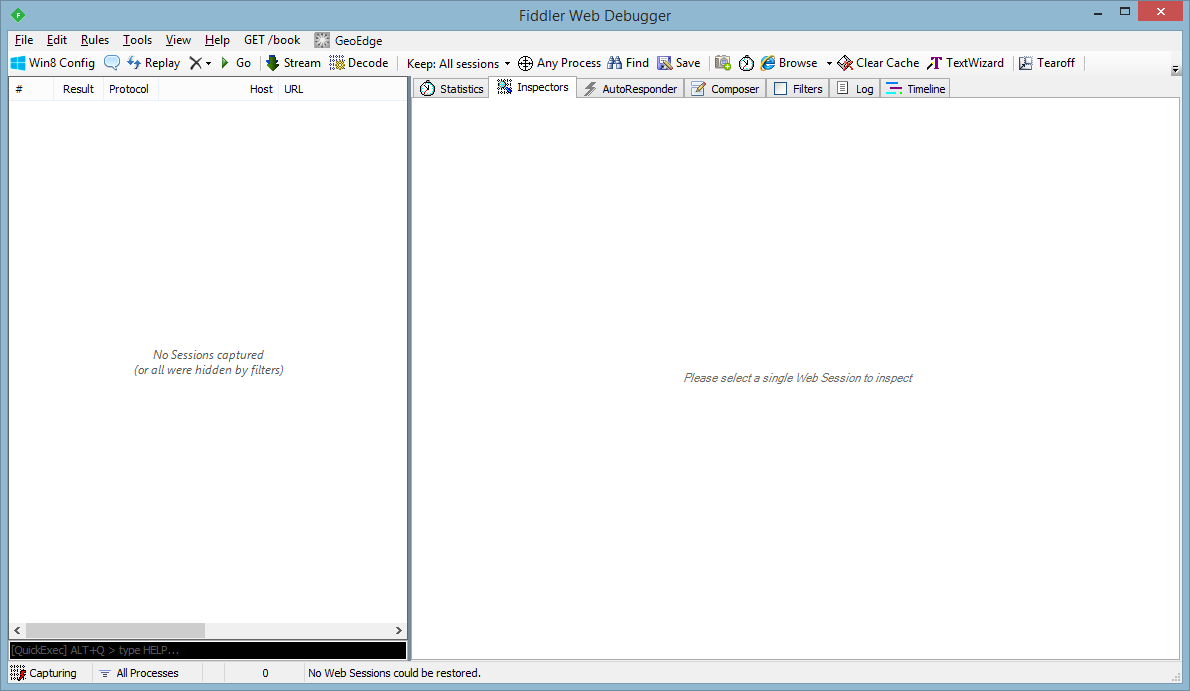Open the GeoEdge menu item
This screenshot has width=1190, height=691.
pos(348,40)
